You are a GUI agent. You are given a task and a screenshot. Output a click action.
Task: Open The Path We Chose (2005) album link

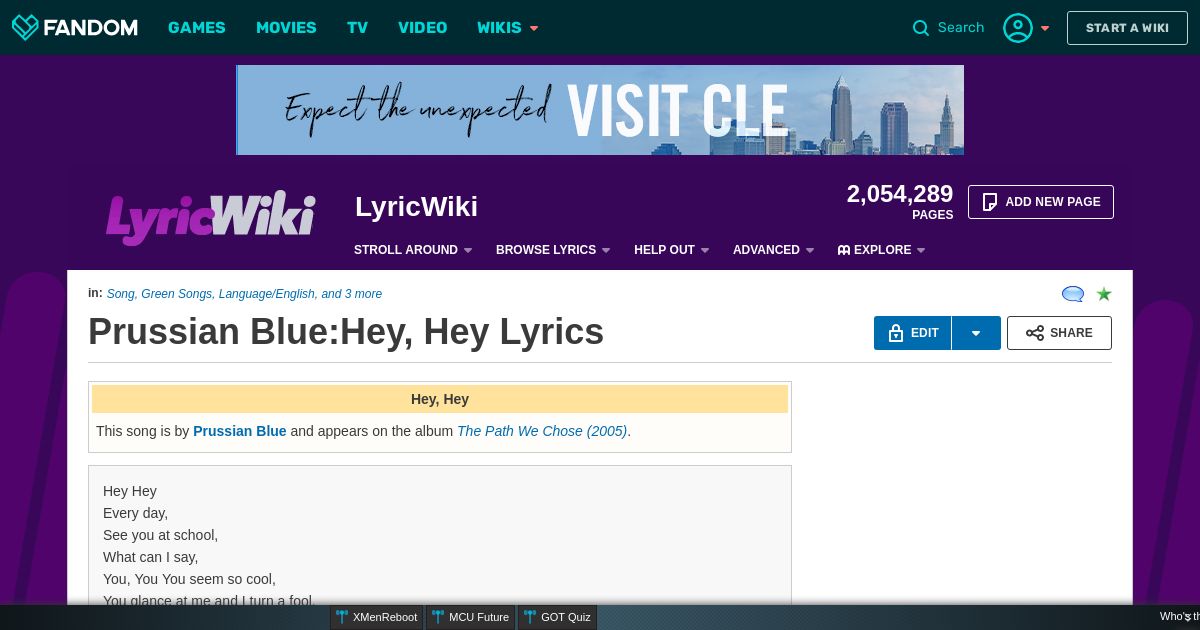542,431
